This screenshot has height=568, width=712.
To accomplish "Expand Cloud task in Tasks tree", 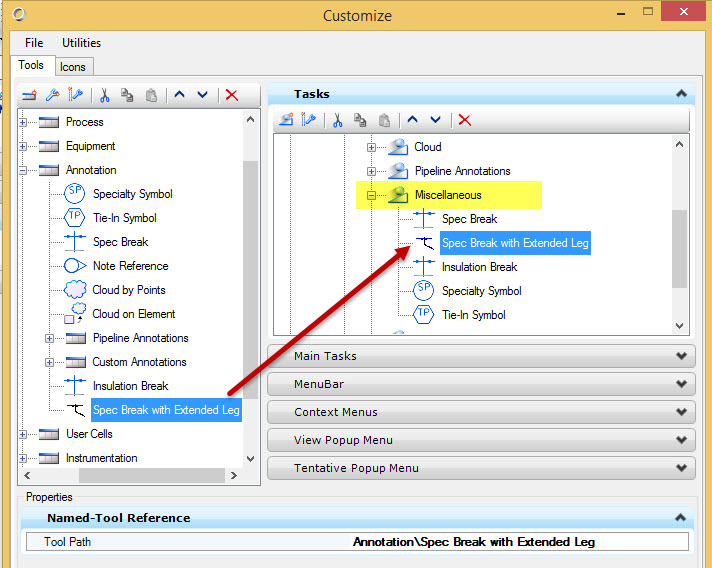I will pos(371,147).
